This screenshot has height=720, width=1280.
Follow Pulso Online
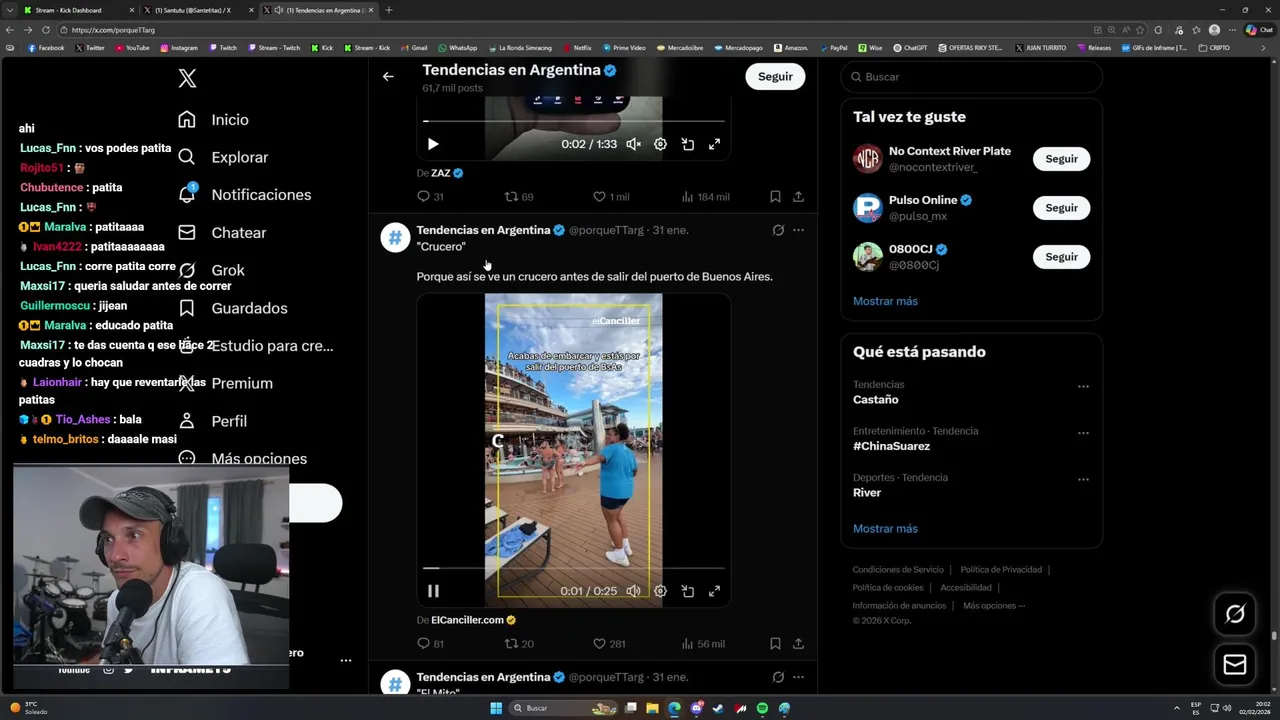pos(1061,208)
